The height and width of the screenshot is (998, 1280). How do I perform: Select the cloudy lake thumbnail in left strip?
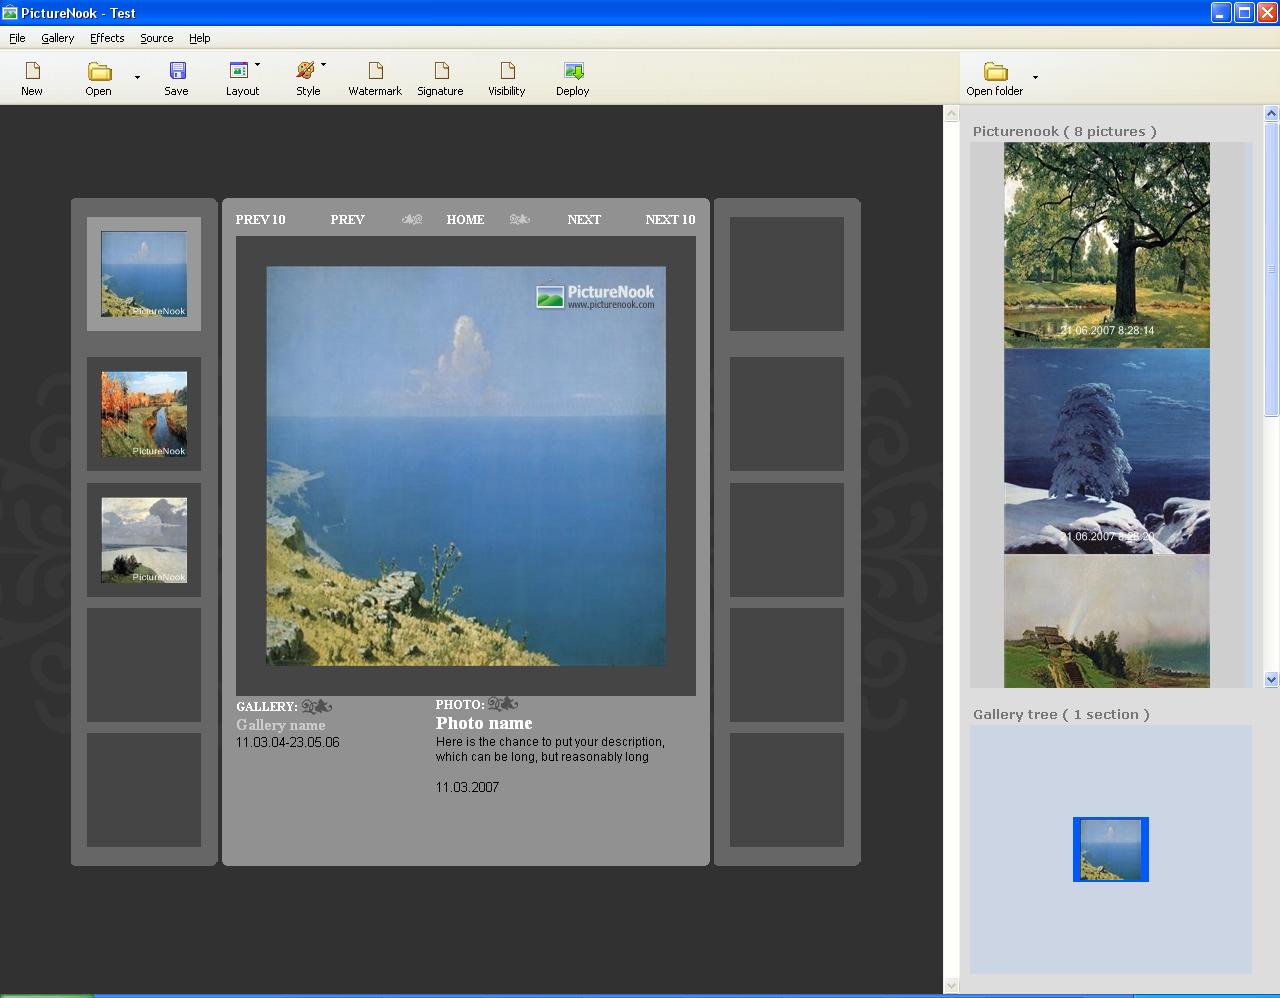pyautogui.click(x=144, y=540)
